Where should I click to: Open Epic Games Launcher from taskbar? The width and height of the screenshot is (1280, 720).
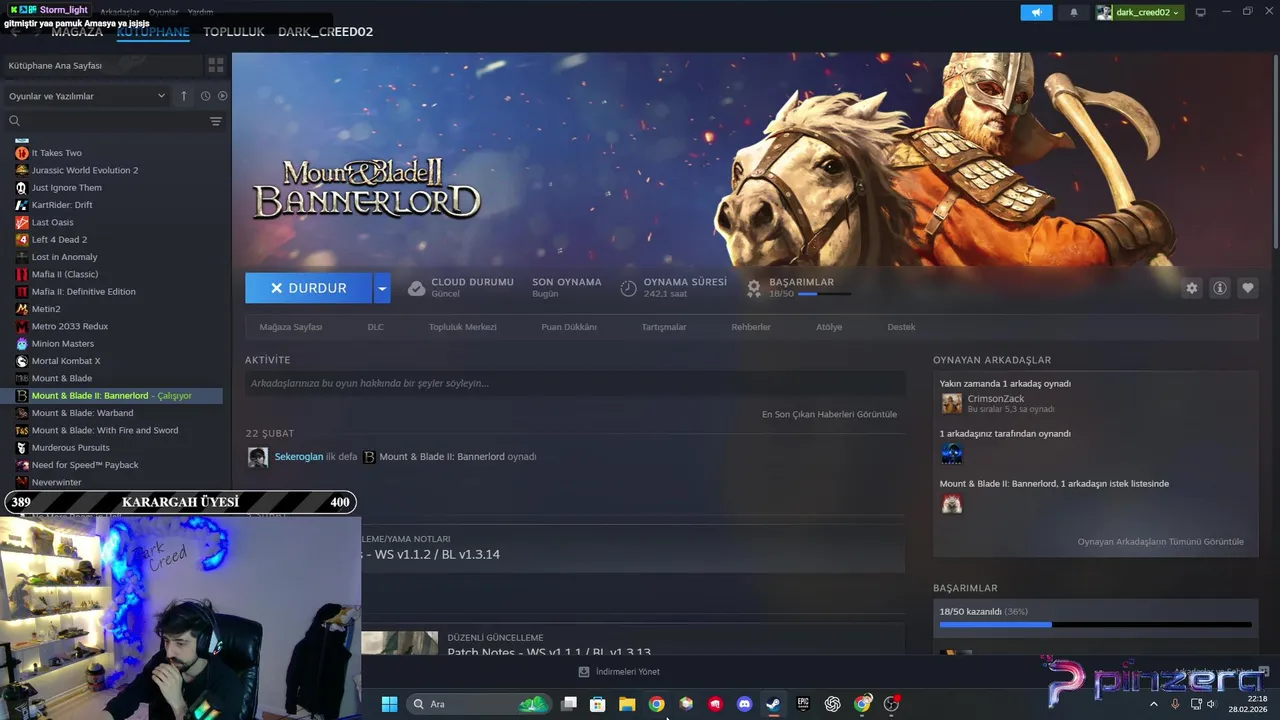(x=803, y=704)
